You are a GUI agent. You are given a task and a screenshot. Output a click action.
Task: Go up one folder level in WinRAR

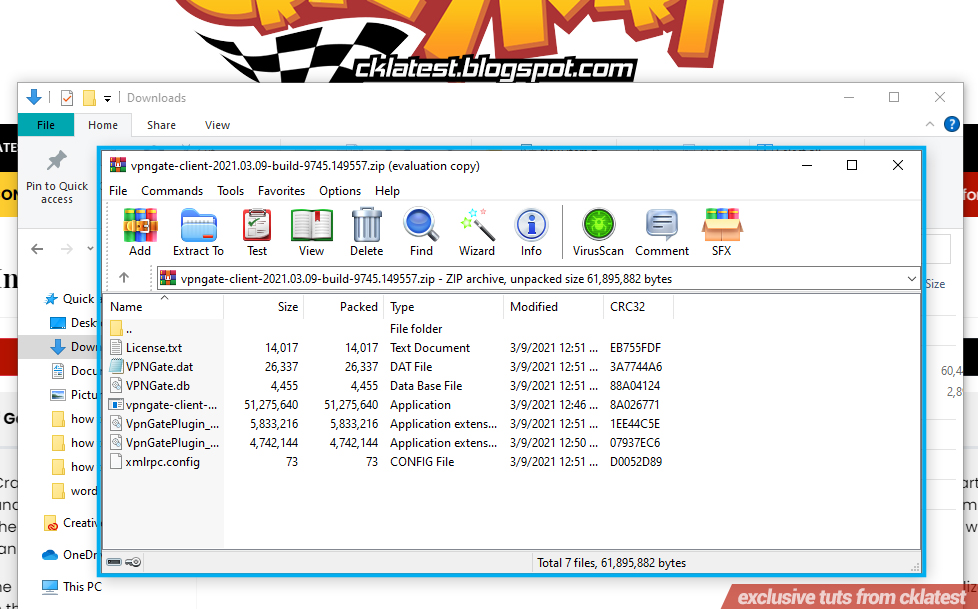124,278
